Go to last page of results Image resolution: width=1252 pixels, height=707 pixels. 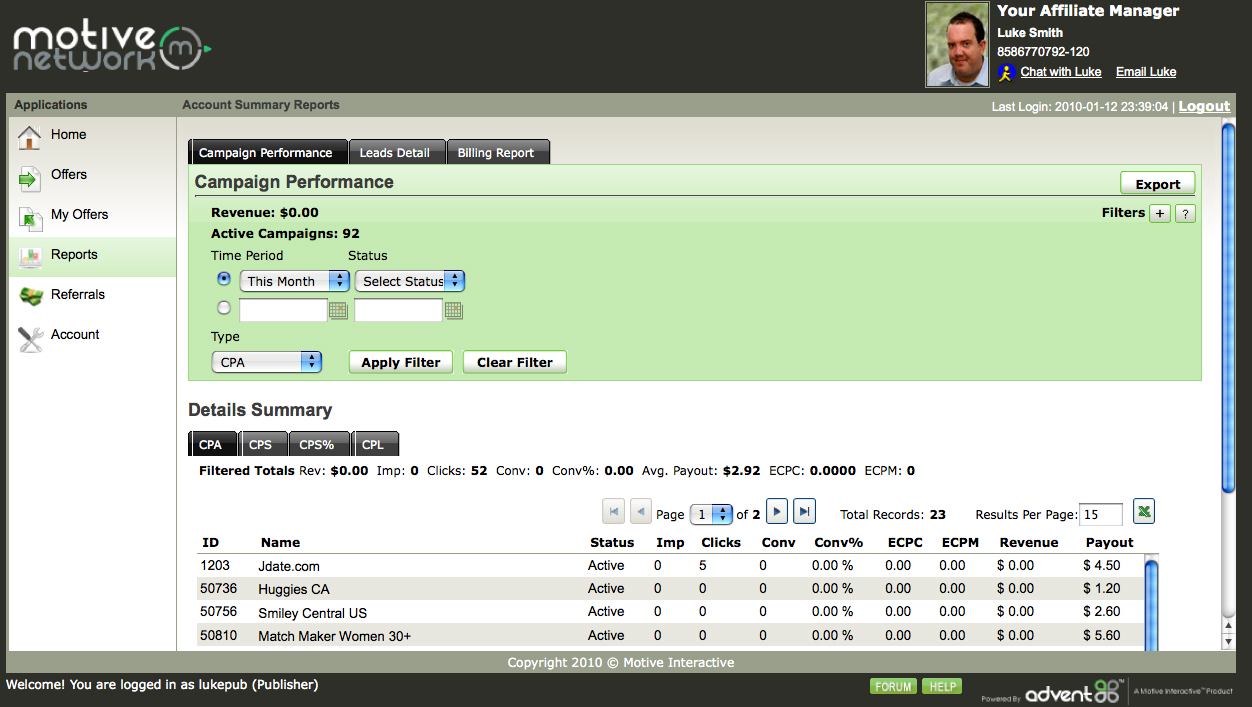coord(805,512)
